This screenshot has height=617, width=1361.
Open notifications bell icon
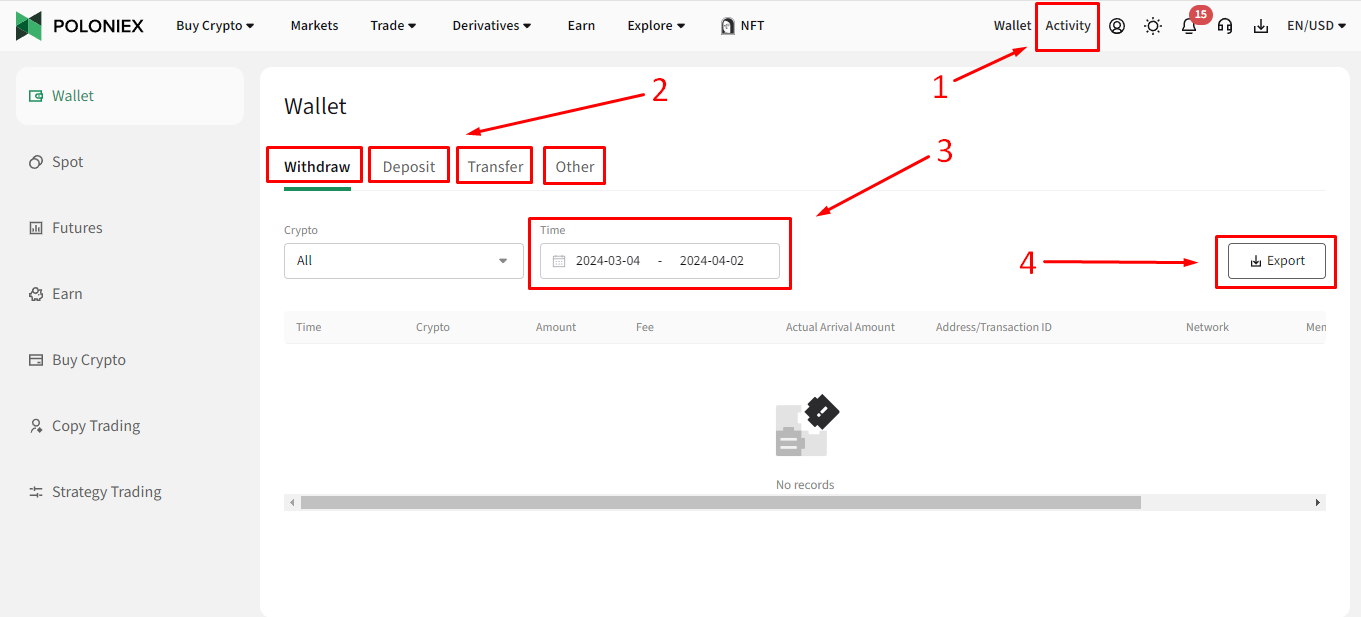click(1189, 27)
